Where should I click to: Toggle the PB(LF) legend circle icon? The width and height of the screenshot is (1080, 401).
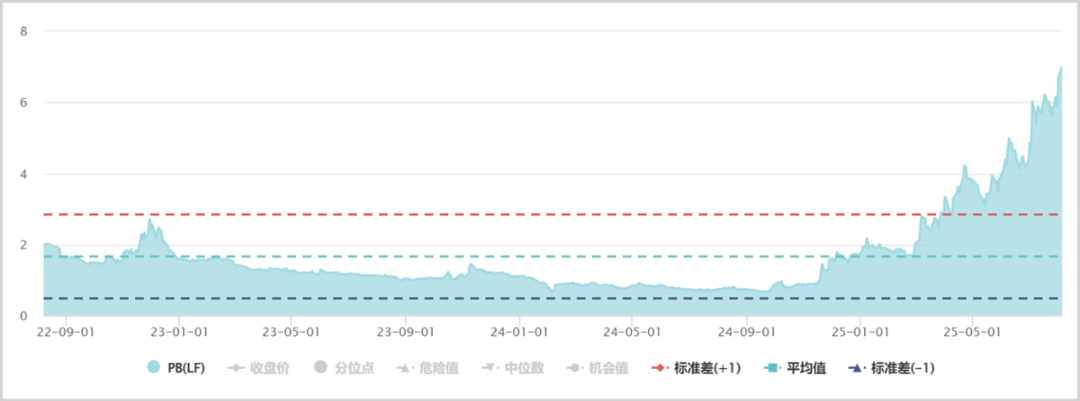[154, 368]
